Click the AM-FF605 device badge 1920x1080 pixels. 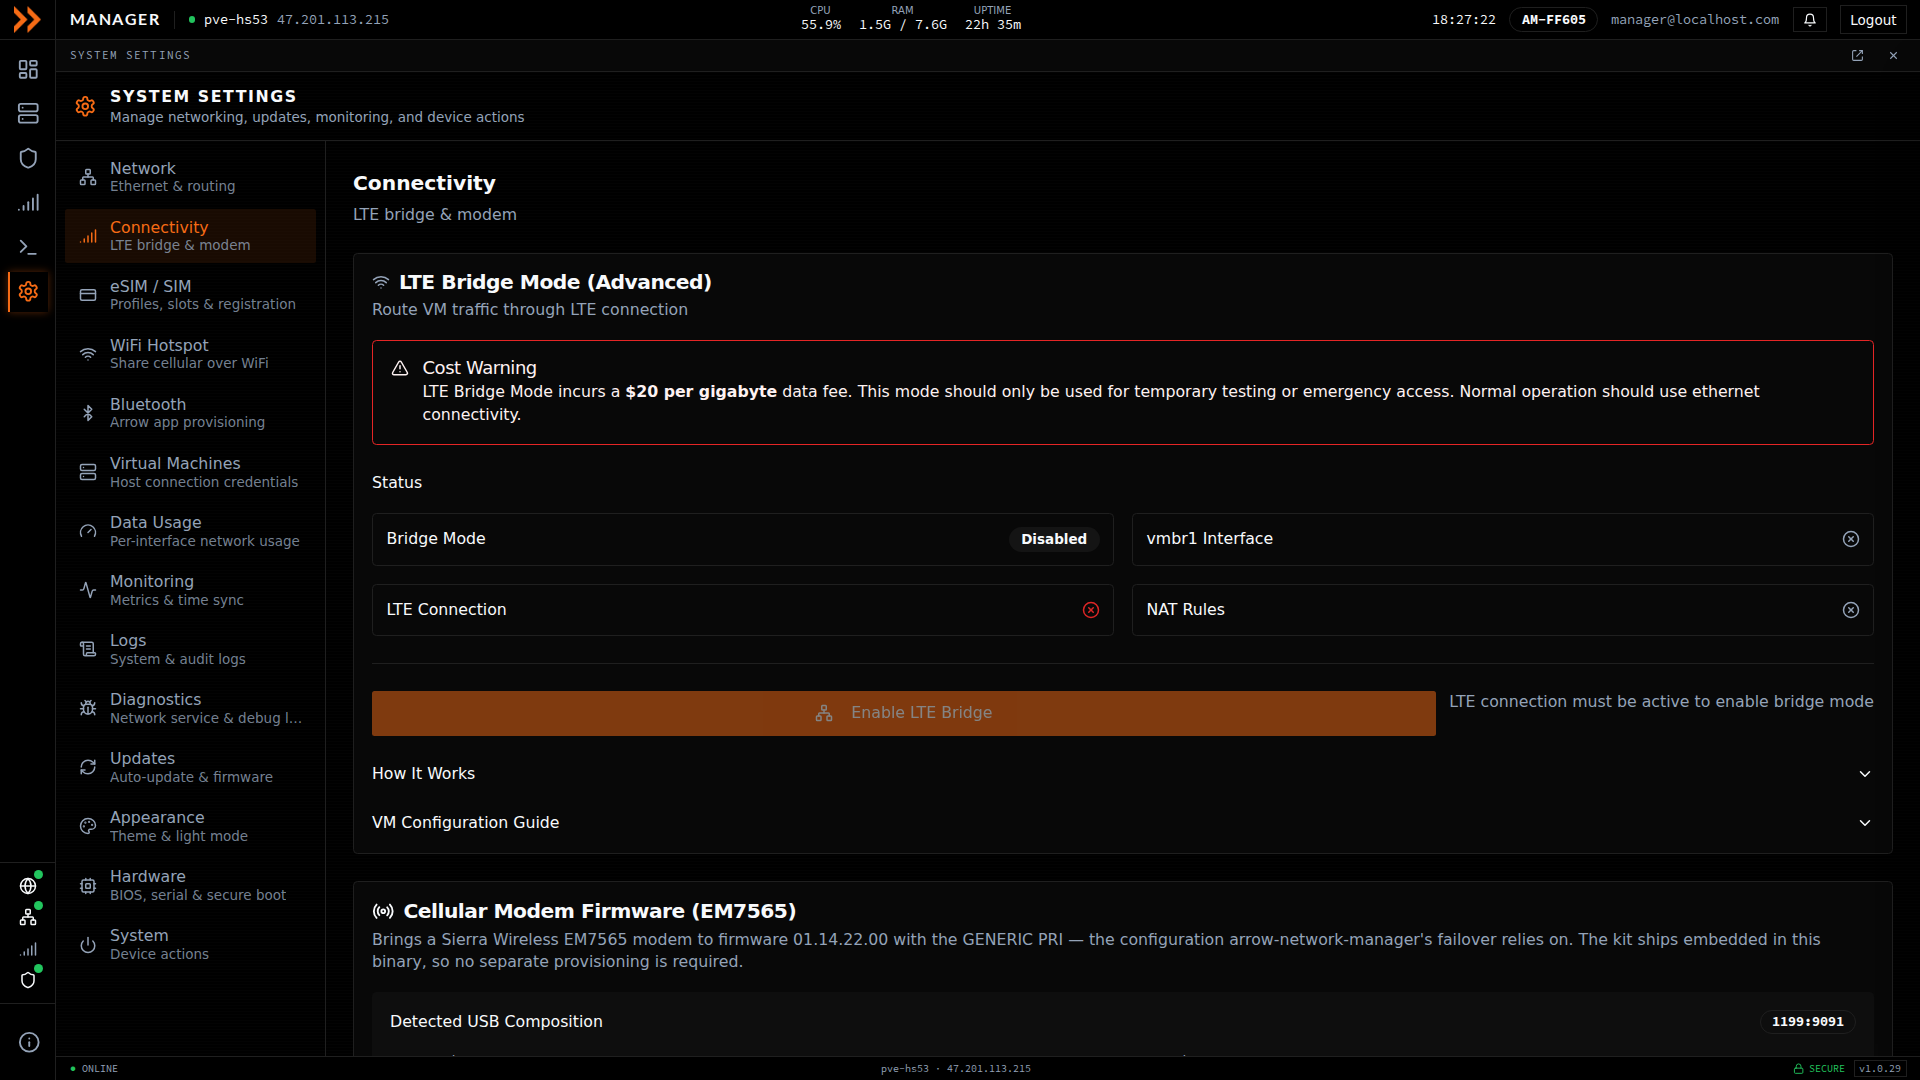[1553, 20]
